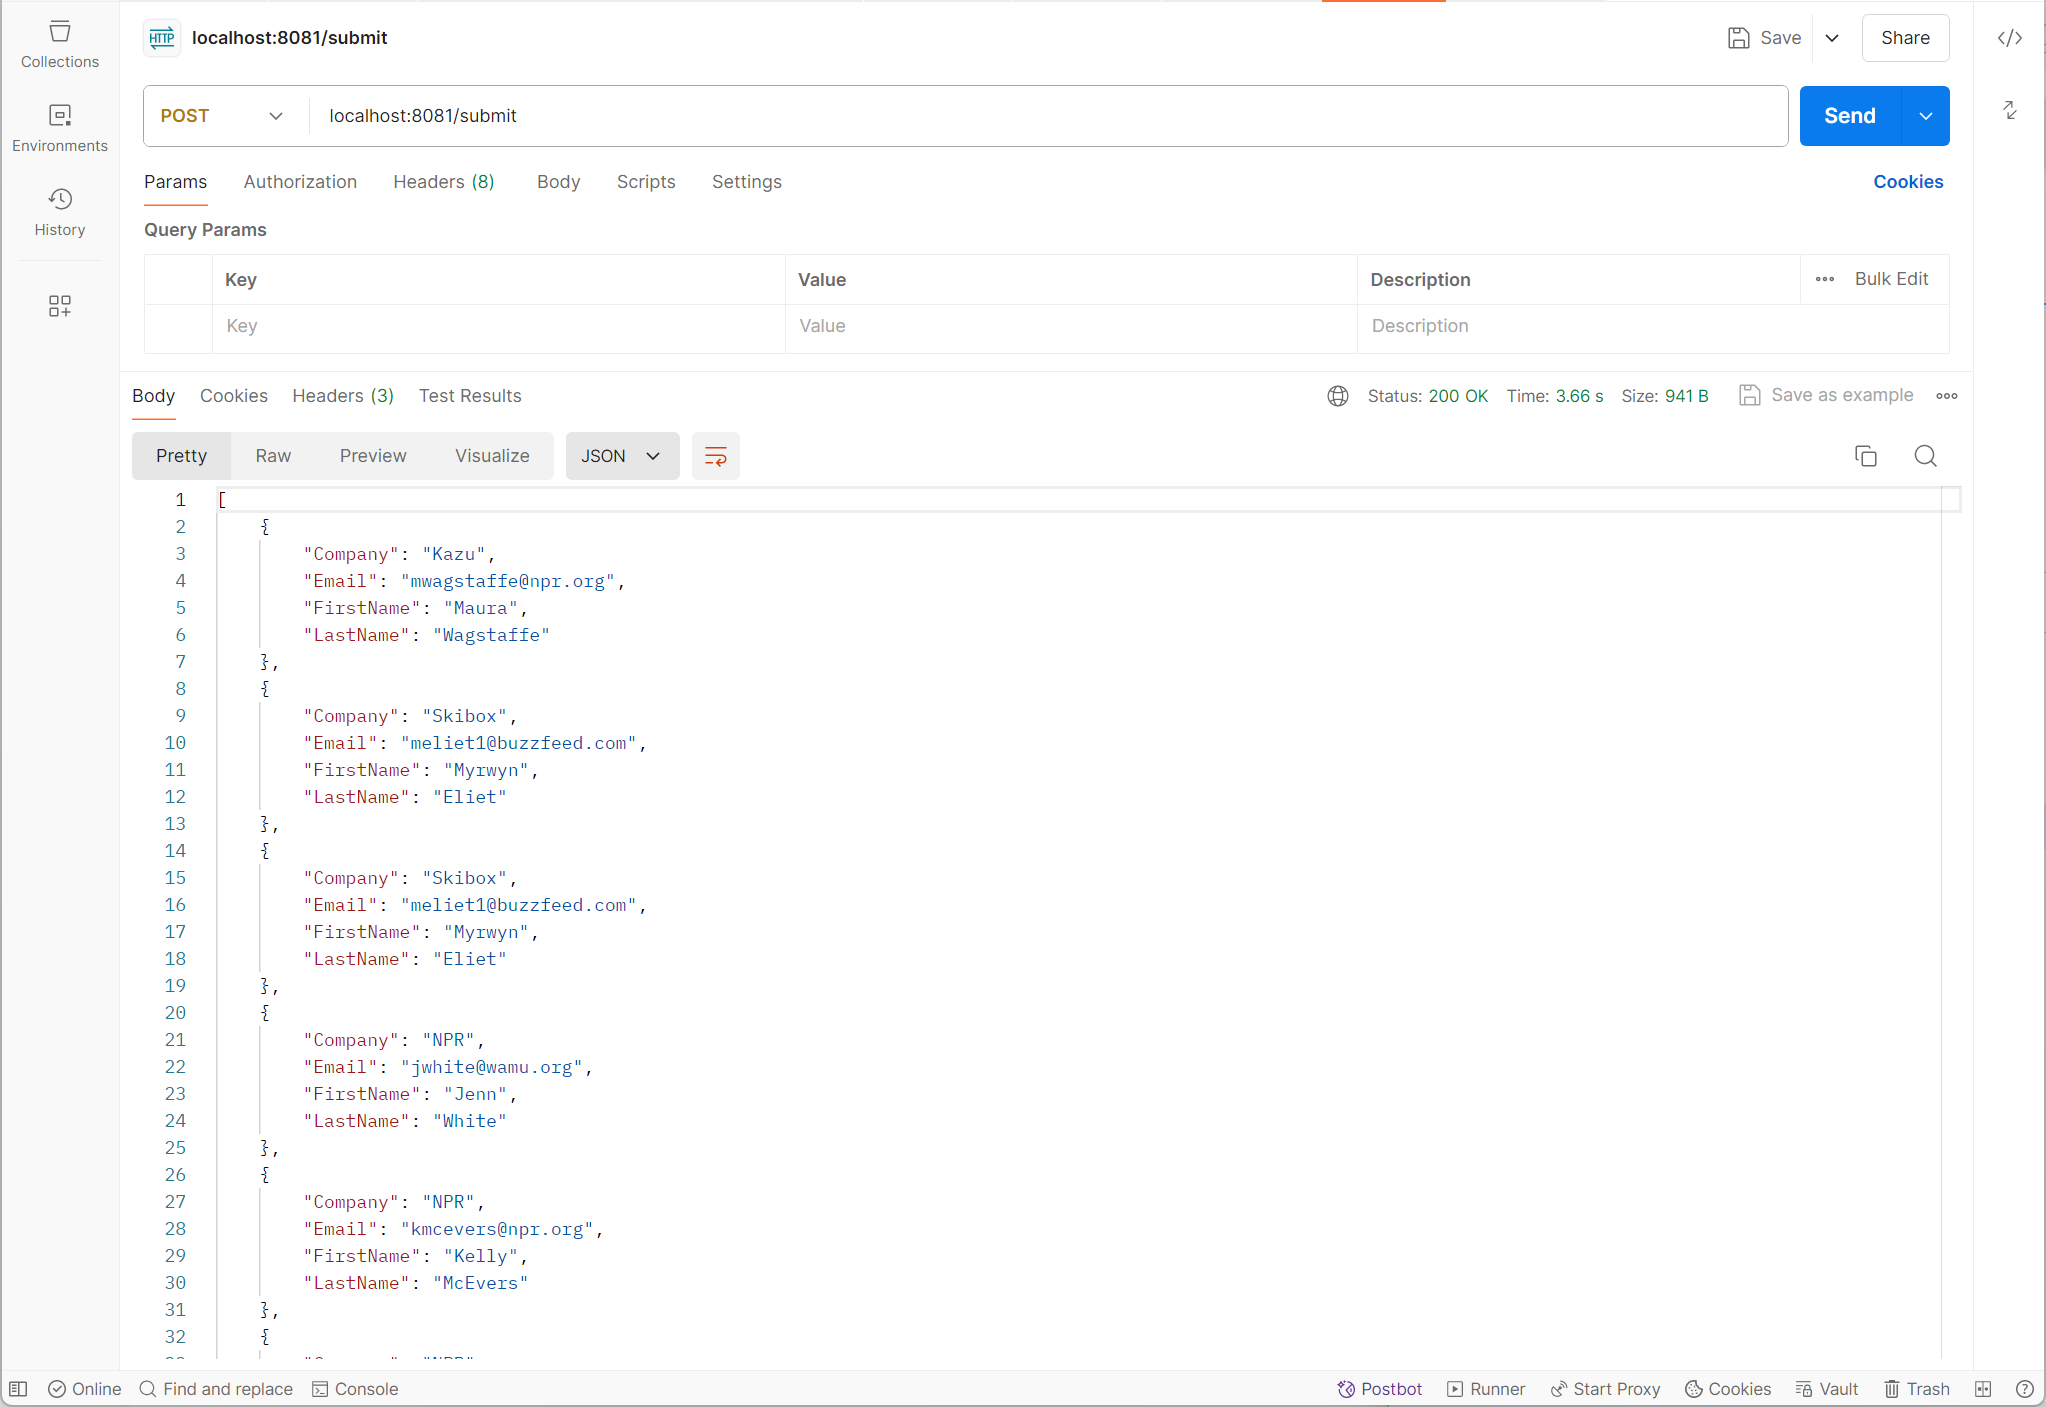Open the Collections sidebar panel
The width and height of the screenshot is (2046, 1407).
60,45
